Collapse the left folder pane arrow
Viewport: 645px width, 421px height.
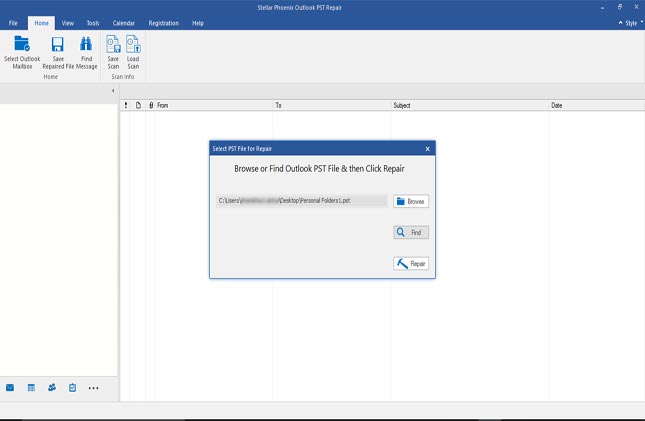[x=112, y=91]
